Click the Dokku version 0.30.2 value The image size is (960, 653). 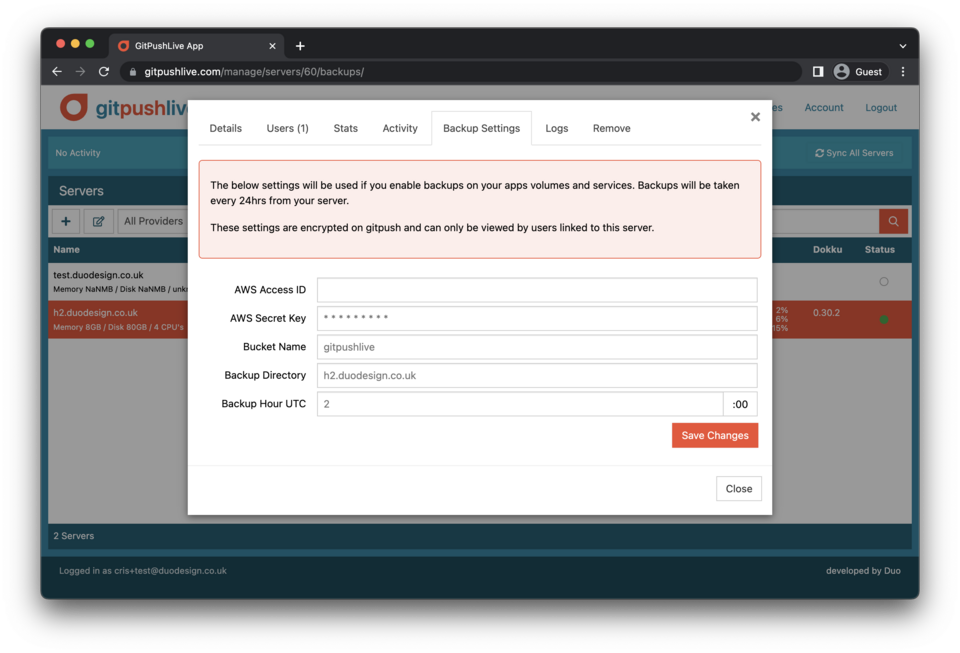pyautogui.click(x=826, y=313)
